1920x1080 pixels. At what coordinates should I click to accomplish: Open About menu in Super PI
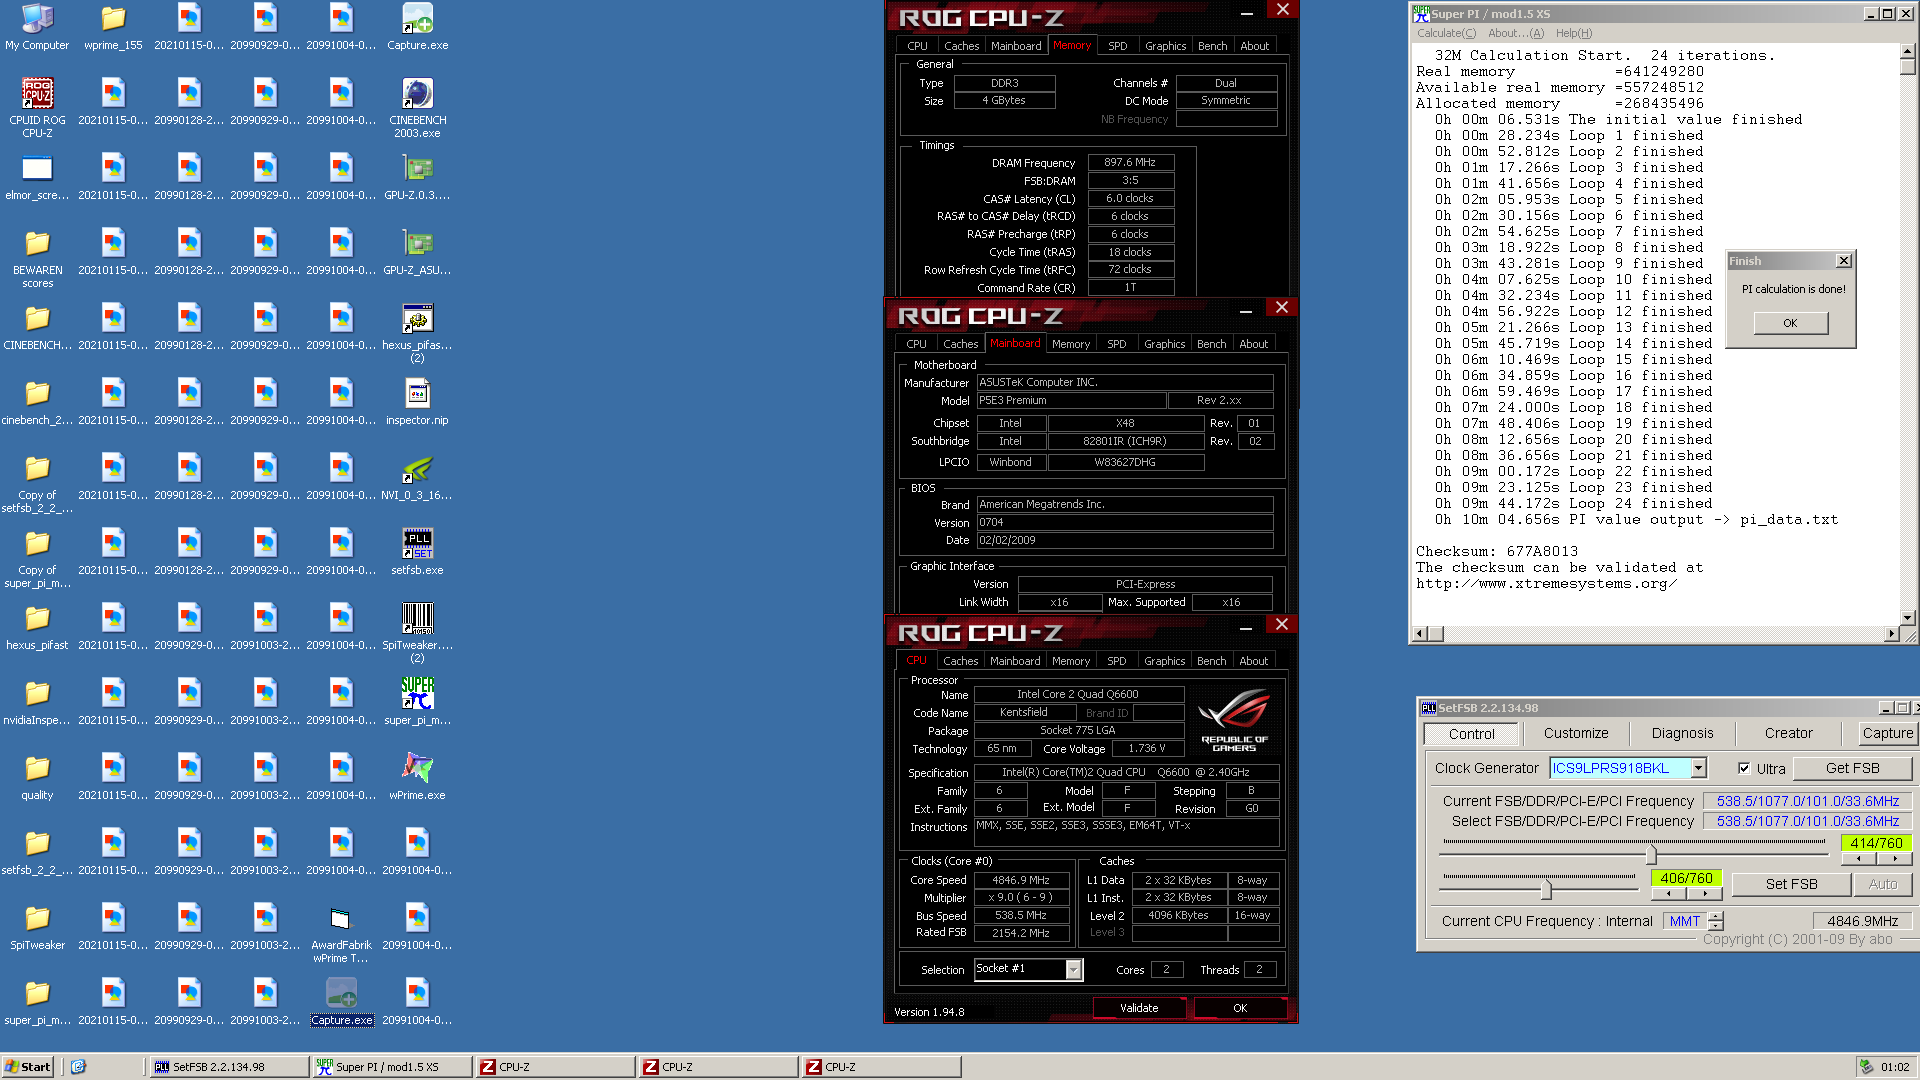coord(1516,33)
